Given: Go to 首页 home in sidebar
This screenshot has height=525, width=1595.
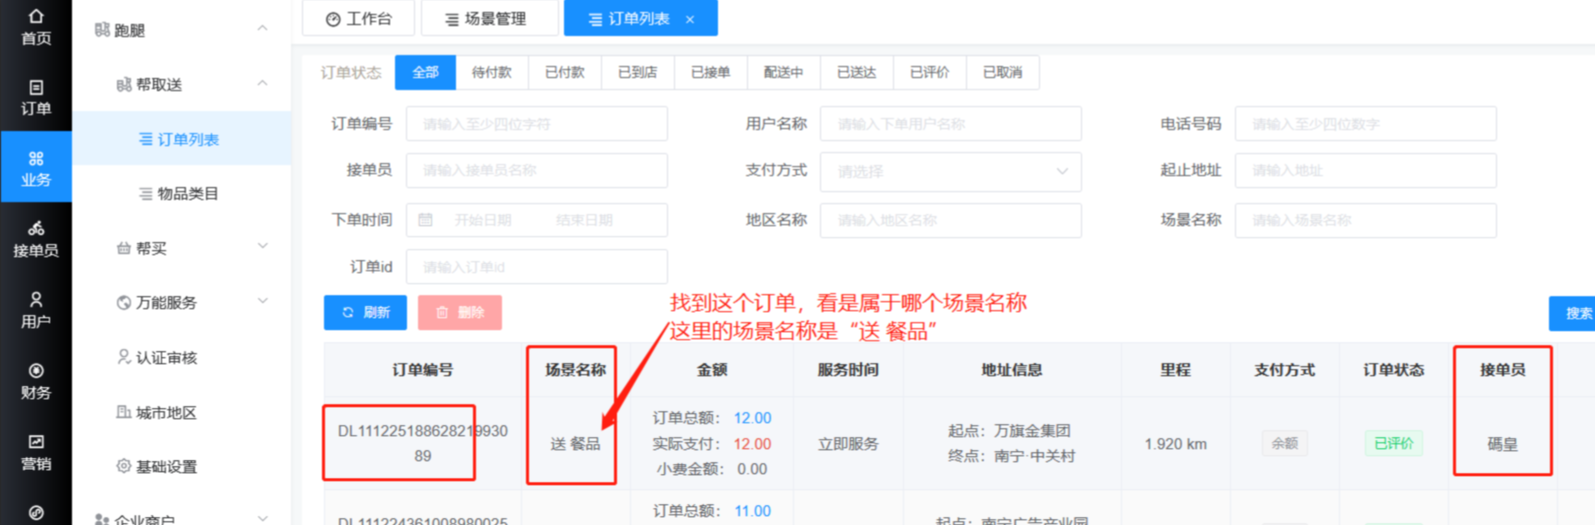Looking at the screenshot, I should 36,27.
